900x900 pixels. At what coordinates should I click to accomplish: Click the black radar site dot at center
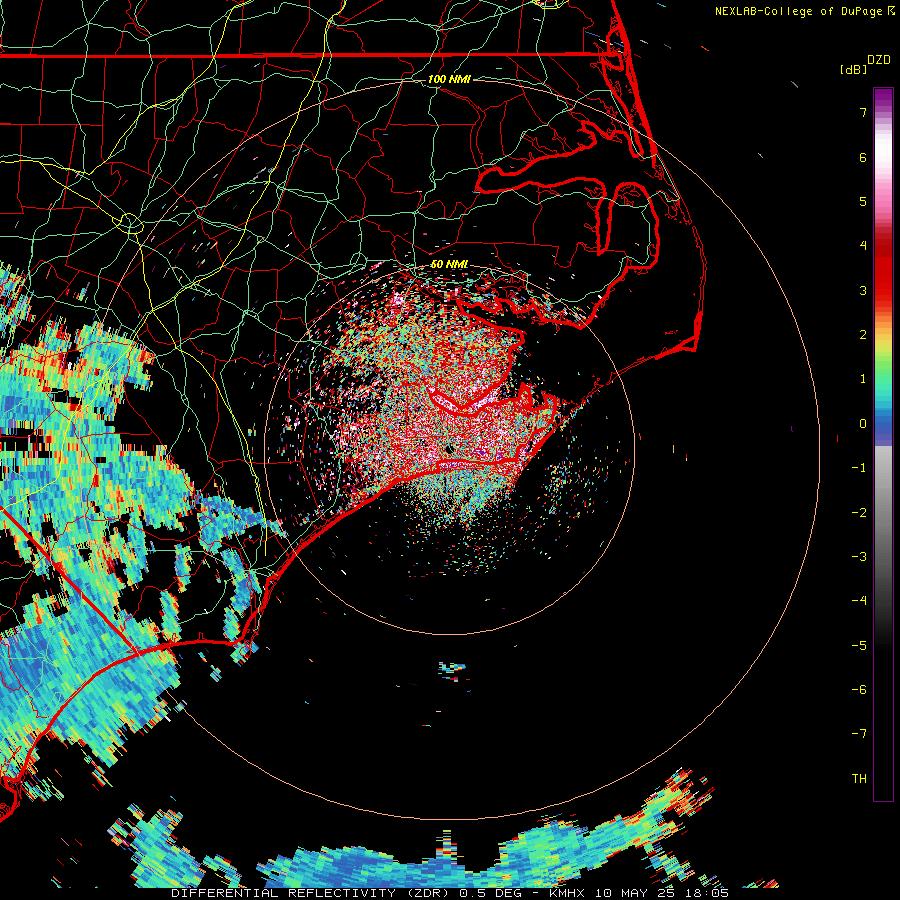coord(449,449)
